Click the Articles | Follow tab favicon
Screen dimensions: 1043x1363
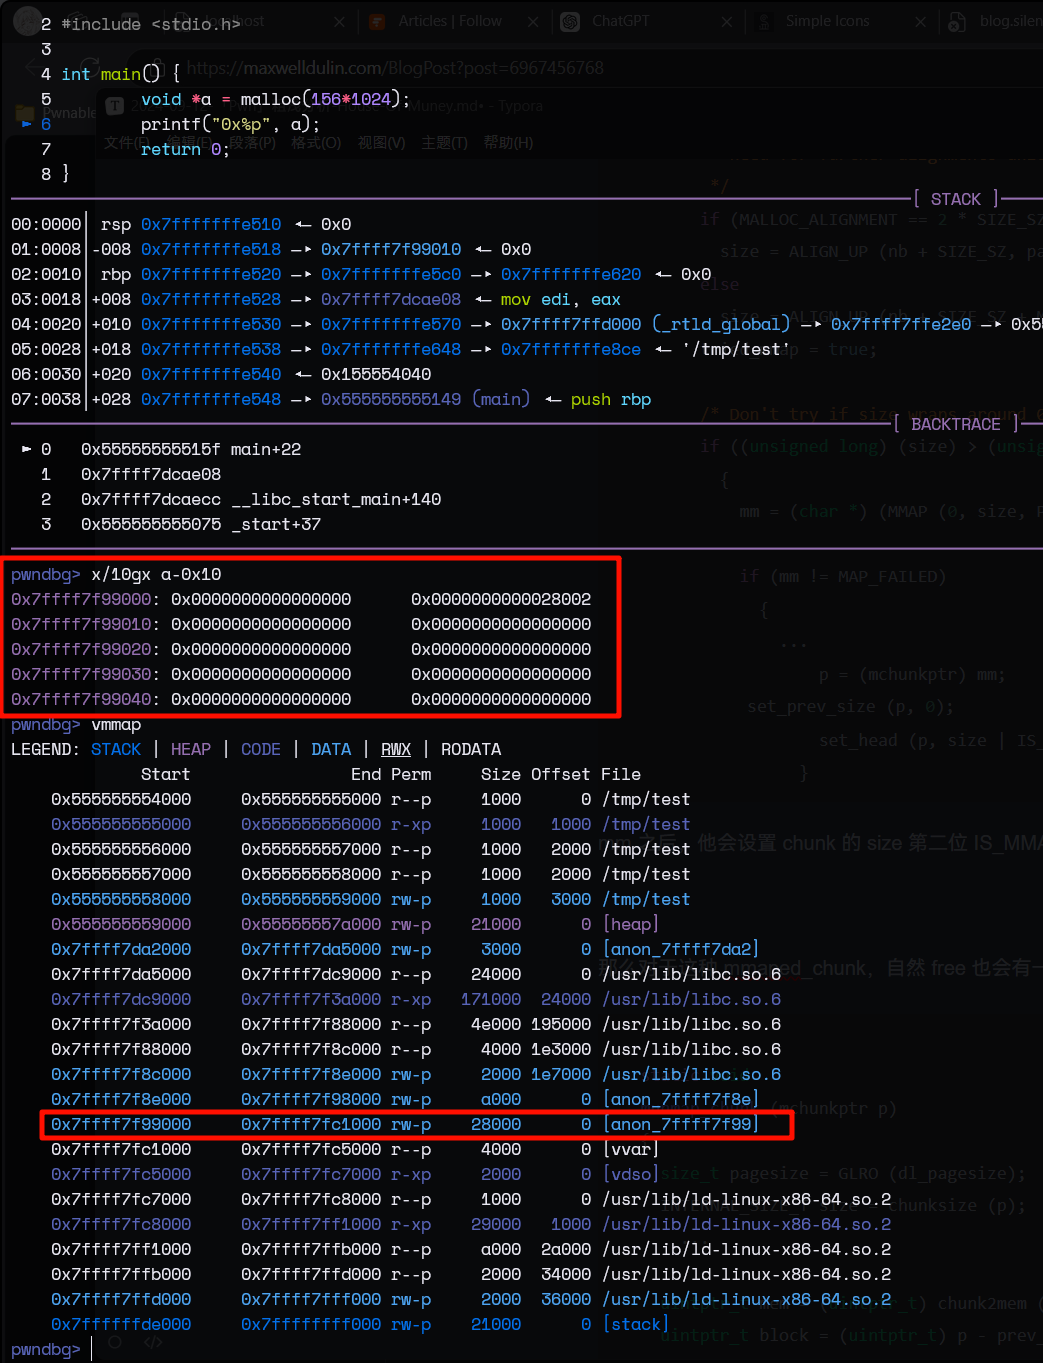(x=377, y=22)
